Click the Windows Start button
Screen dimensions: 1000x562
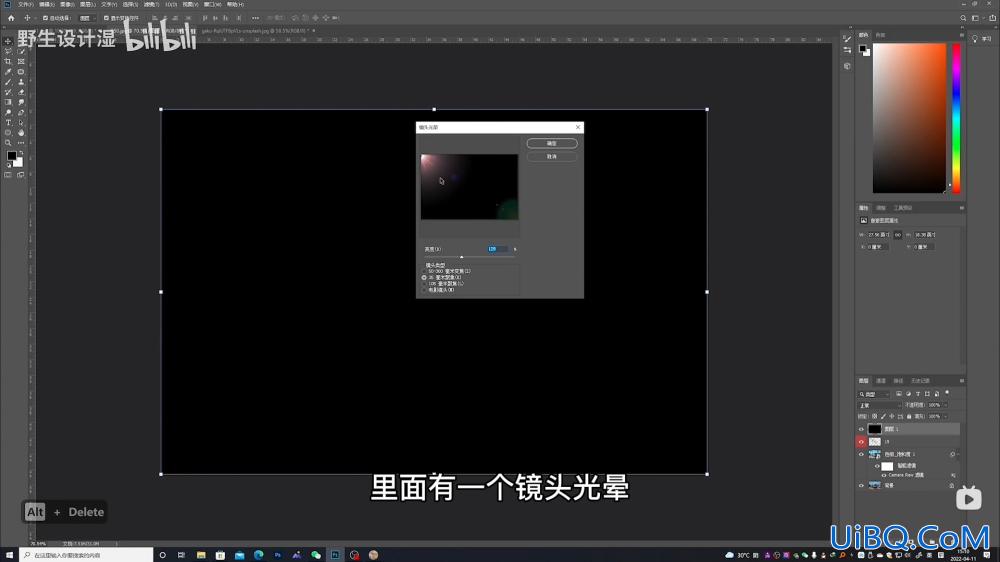(x=9, y=555)
